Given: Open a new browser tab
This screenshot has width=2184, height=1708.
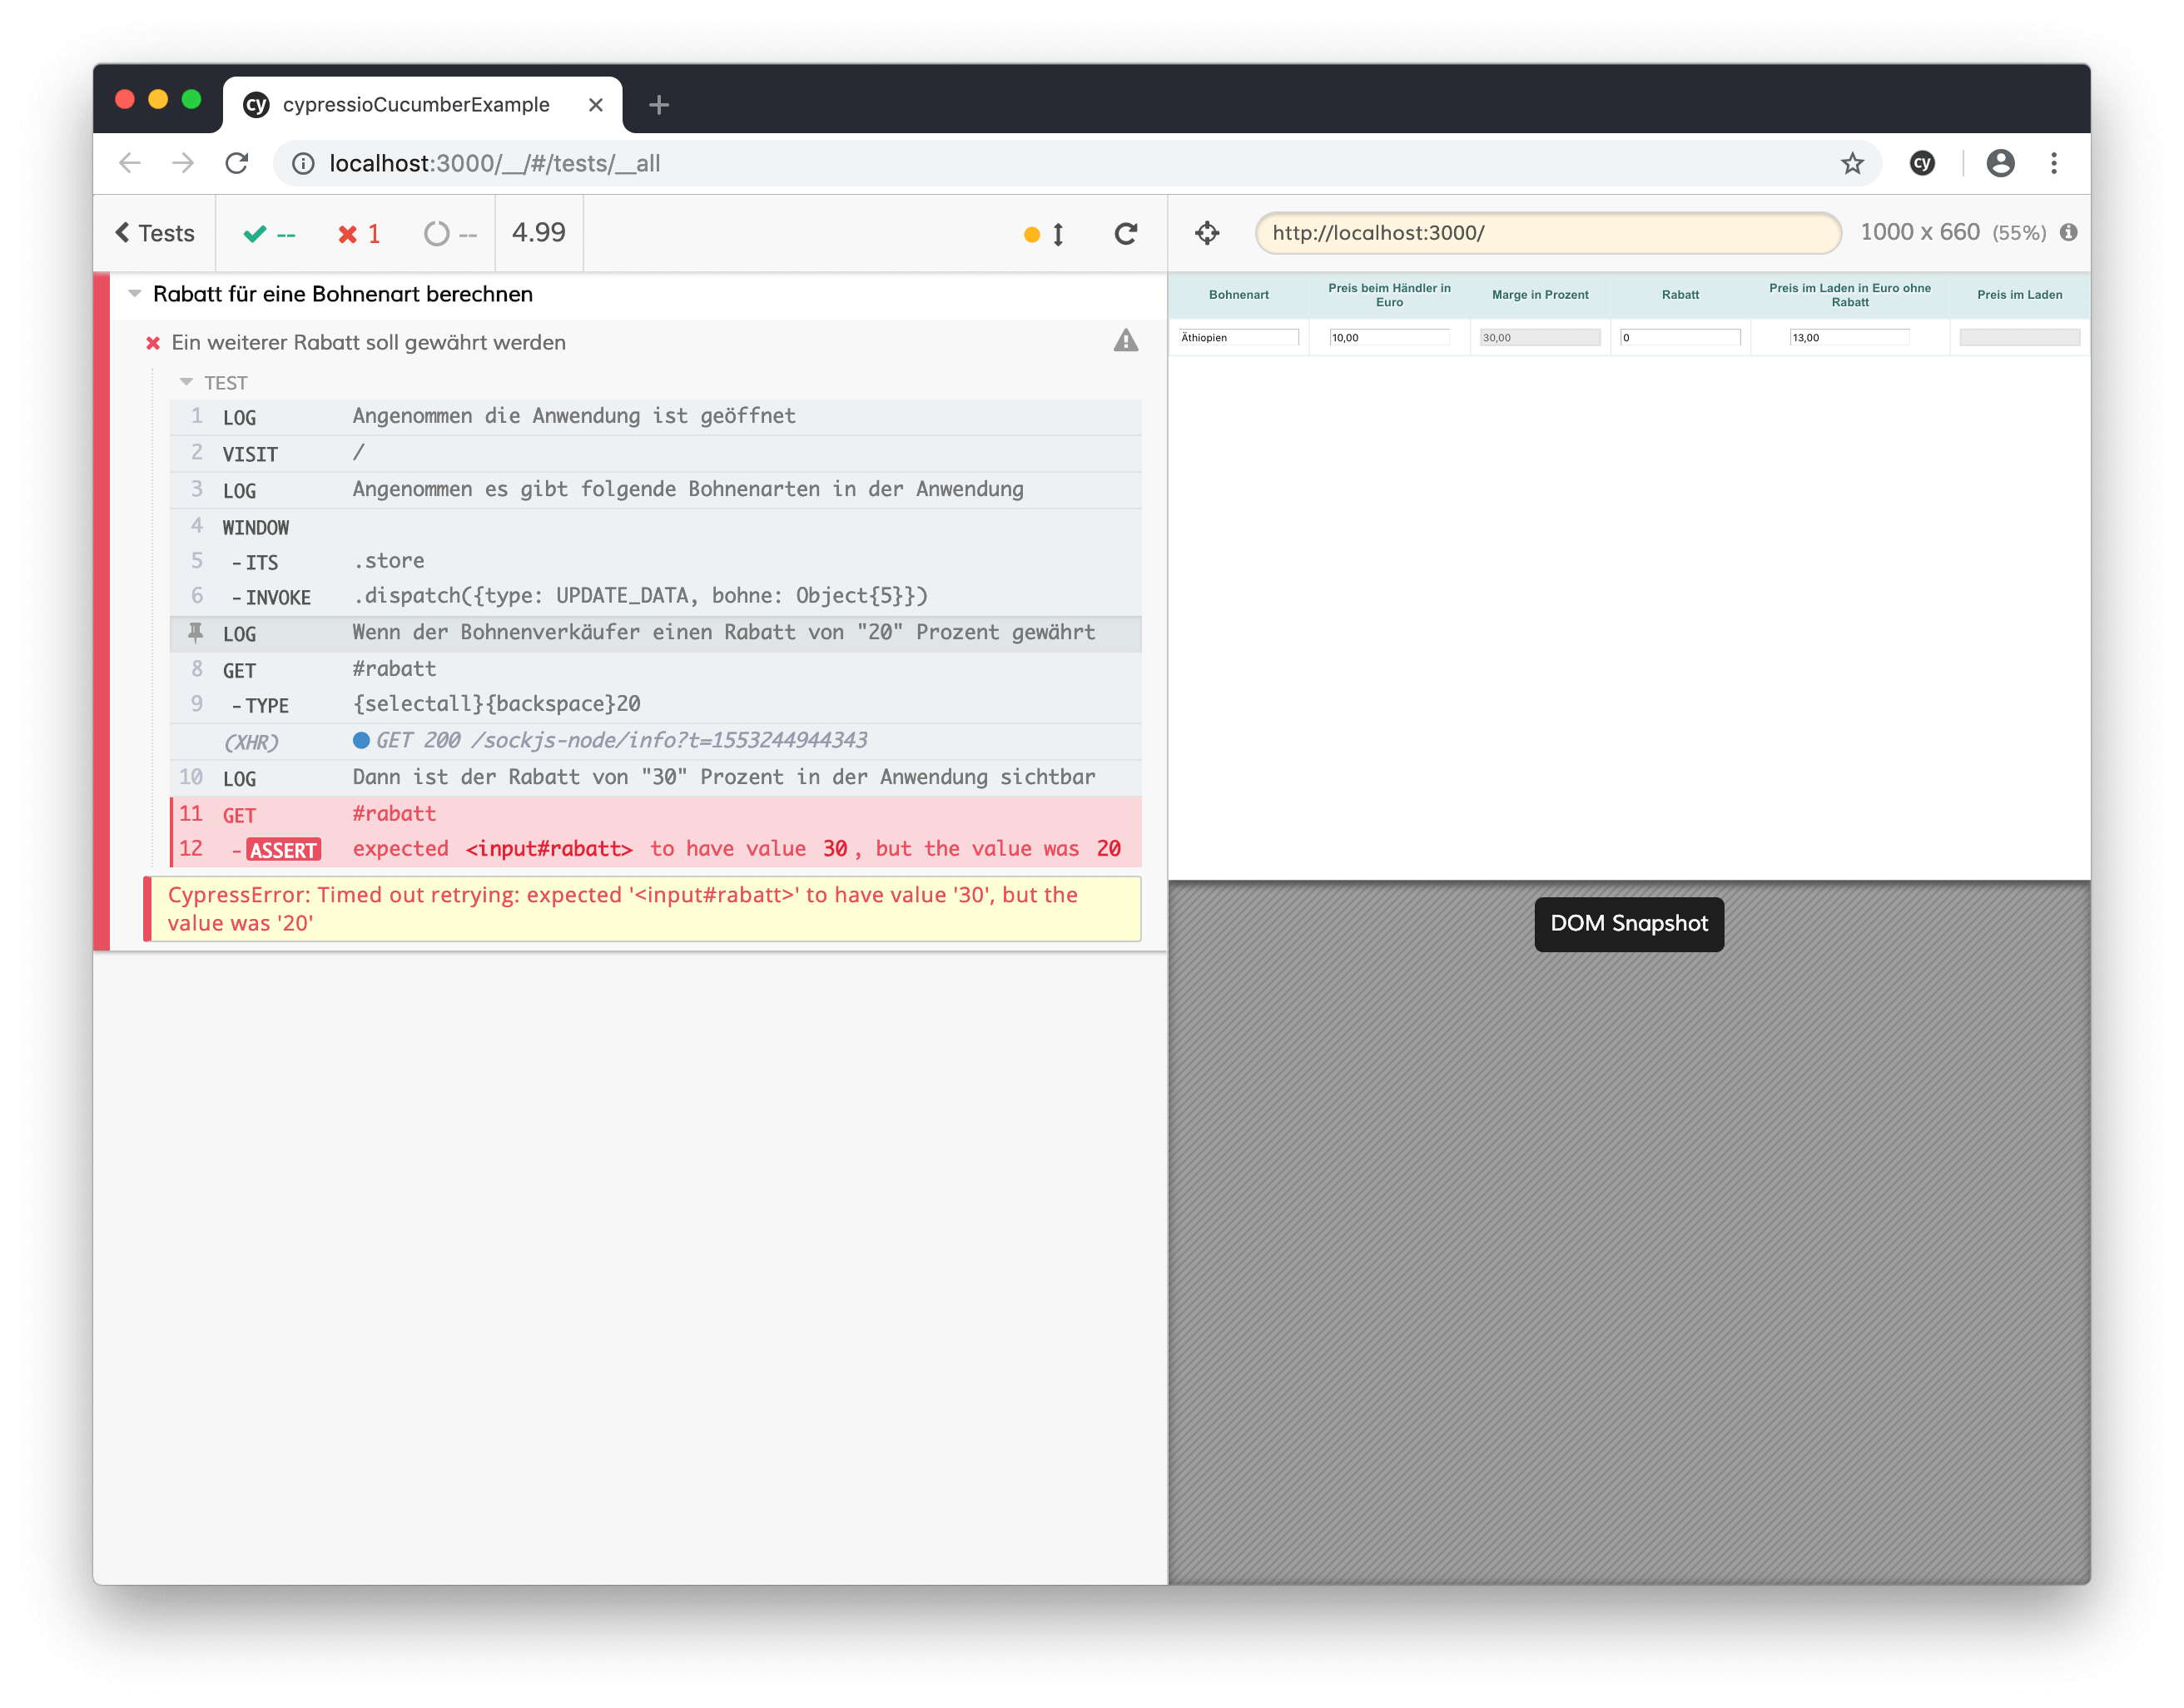Looking at the screenshot, I should 658,104.
